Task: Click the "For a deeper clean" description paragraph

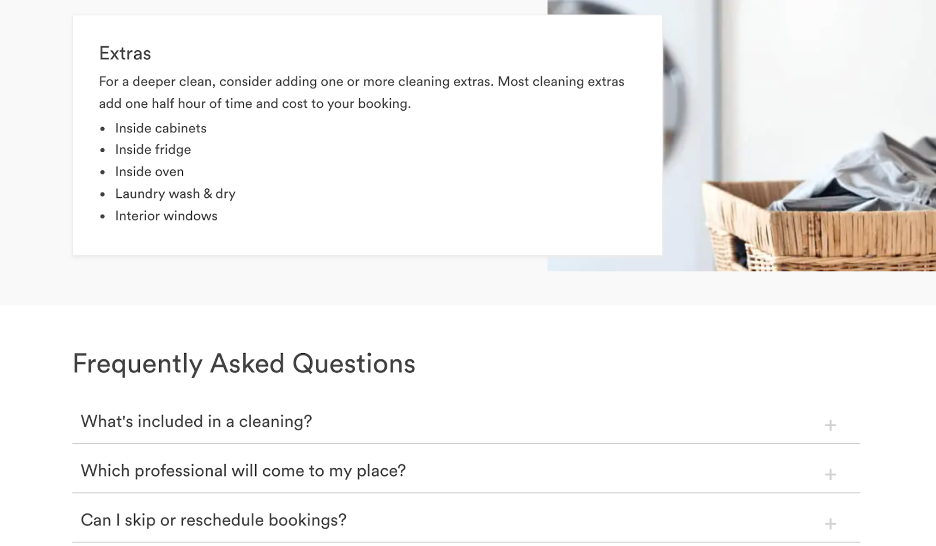Action: (x=361, y=92)
